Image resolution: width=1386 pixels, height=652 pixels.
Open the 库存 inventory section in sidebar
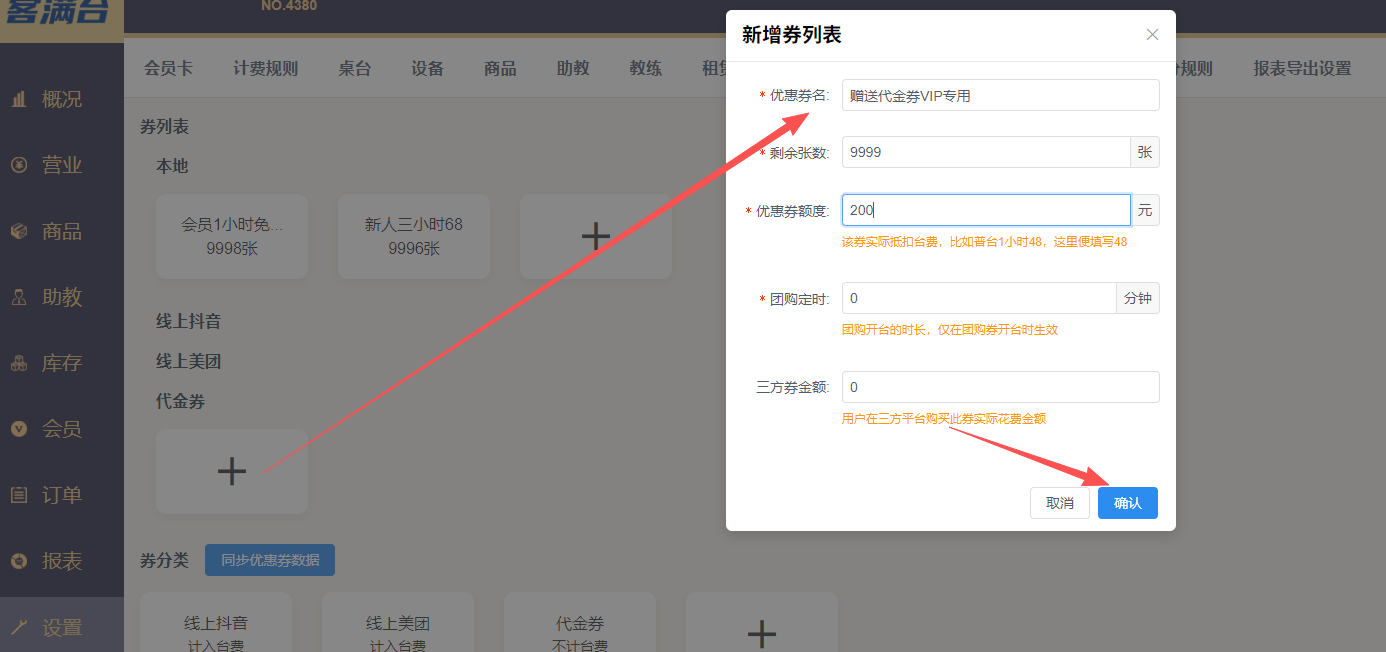pos(62,362)
